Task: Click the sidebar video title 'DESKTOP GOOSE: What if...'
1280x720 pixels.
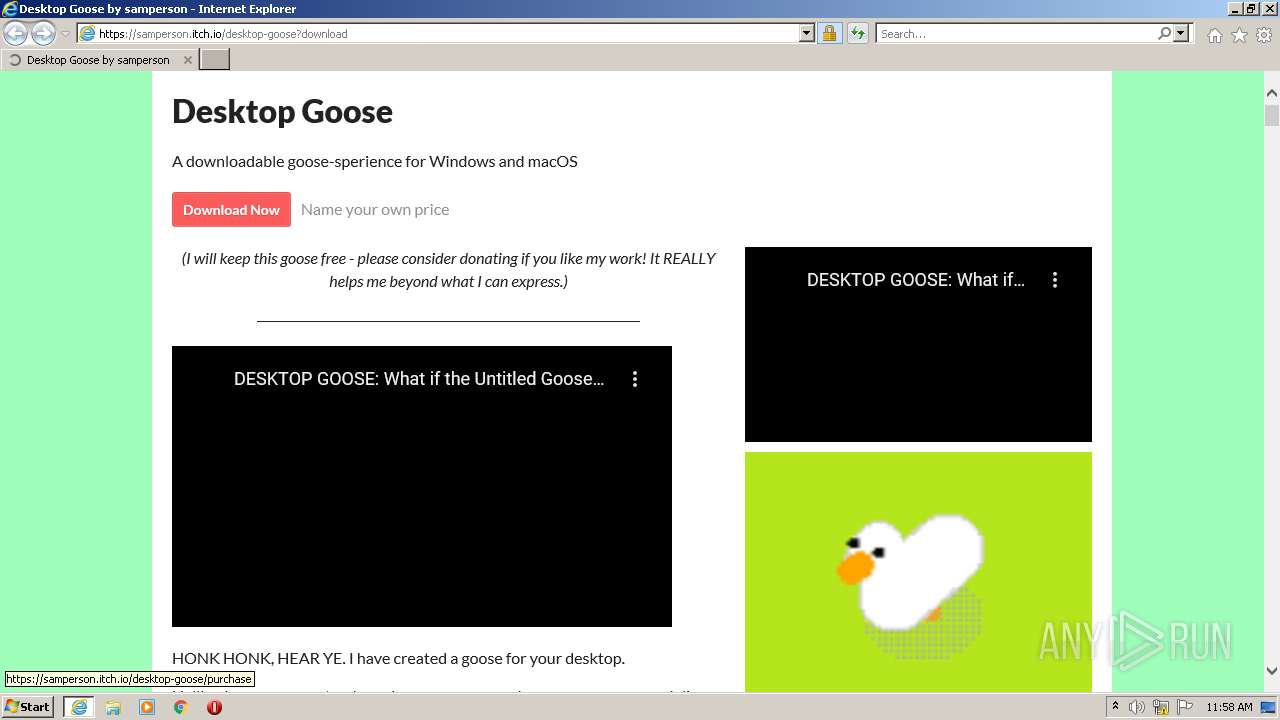Action: click(916, 280)
